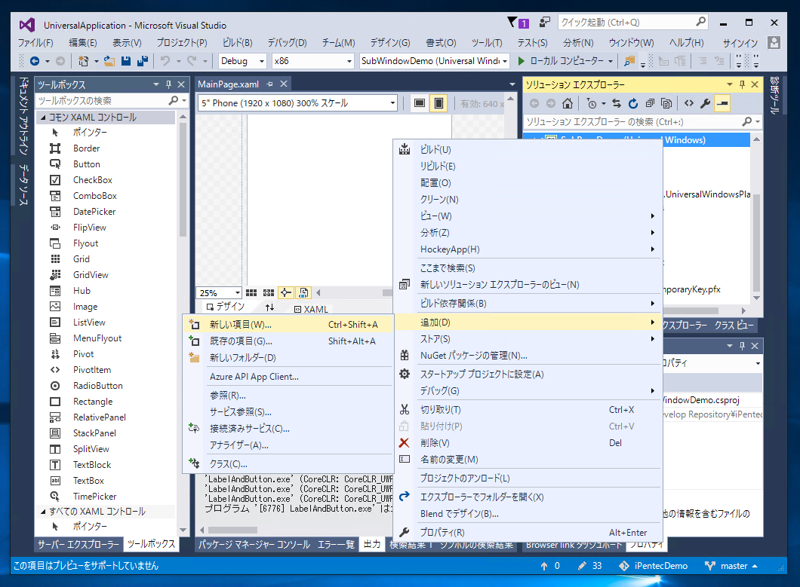Click the Sync with Active Document icon
Screen dimensions: 800x587
point(616,104)
